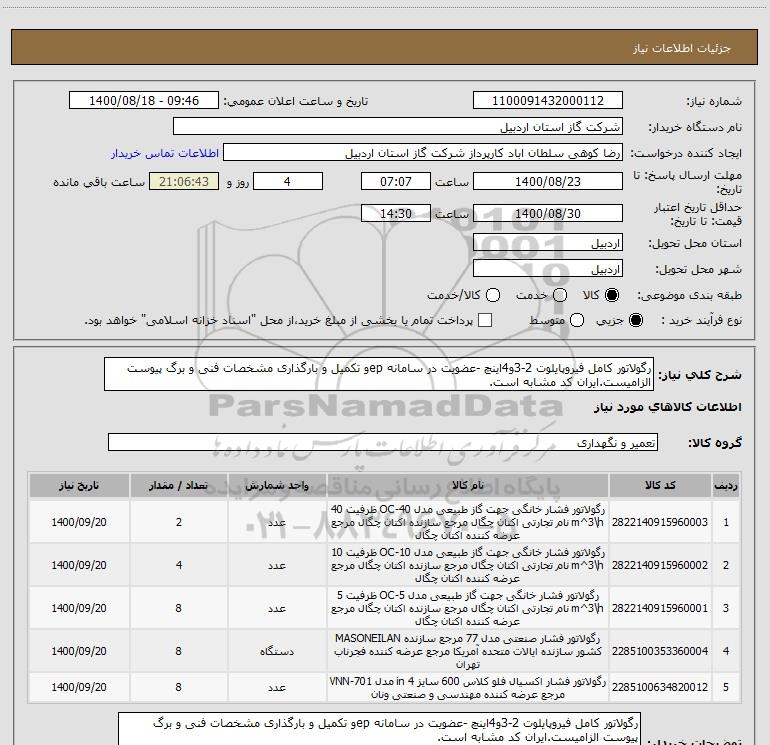
Task: Click the اطلاعات کالاهای مورد نیاز section title
Action: click(x=668, y=407)
